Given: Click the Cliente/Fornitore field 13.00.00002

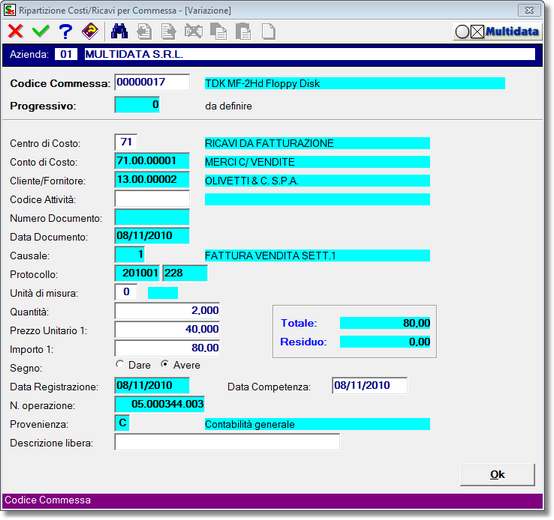Looking at the screenshot, I should (x=152, y=179).
